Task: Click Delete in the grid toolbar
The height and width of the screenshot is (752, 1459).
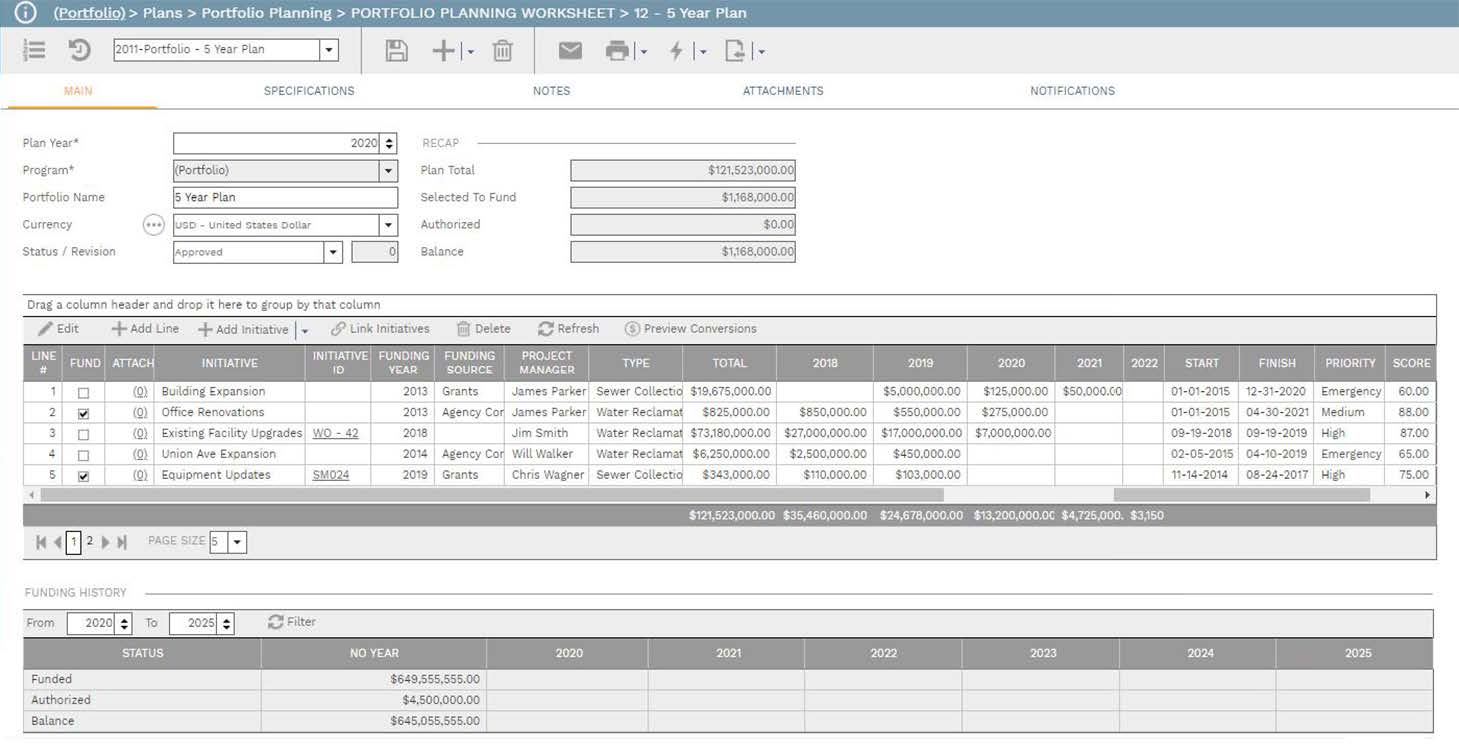Action: 484,329
